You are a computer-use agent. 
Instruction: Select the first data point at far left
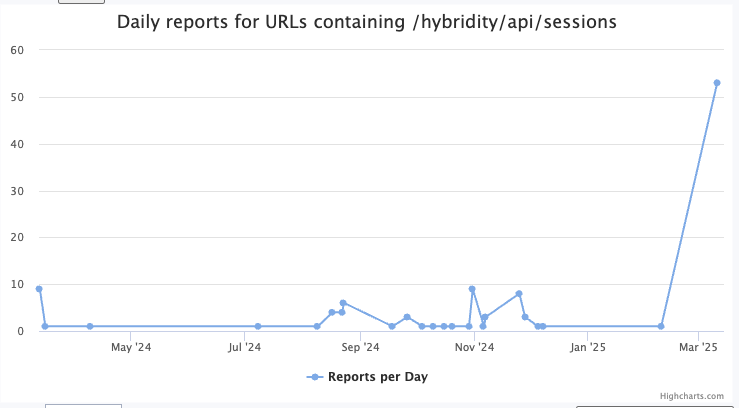39,289
